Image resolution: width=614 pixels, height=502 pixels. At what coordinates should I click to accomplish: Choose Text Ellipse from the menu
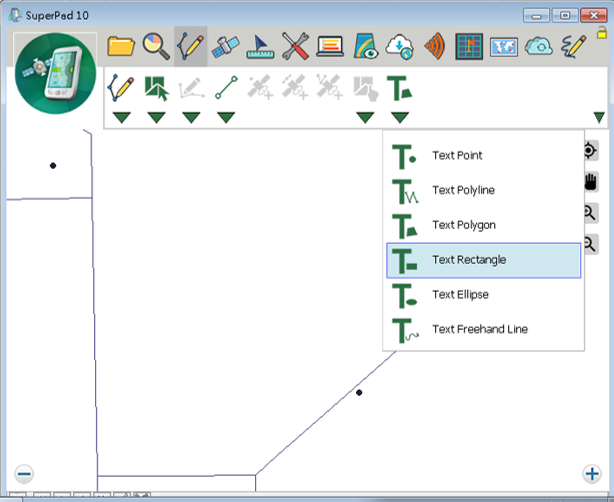pyautogui.click(x=484, y=295)
